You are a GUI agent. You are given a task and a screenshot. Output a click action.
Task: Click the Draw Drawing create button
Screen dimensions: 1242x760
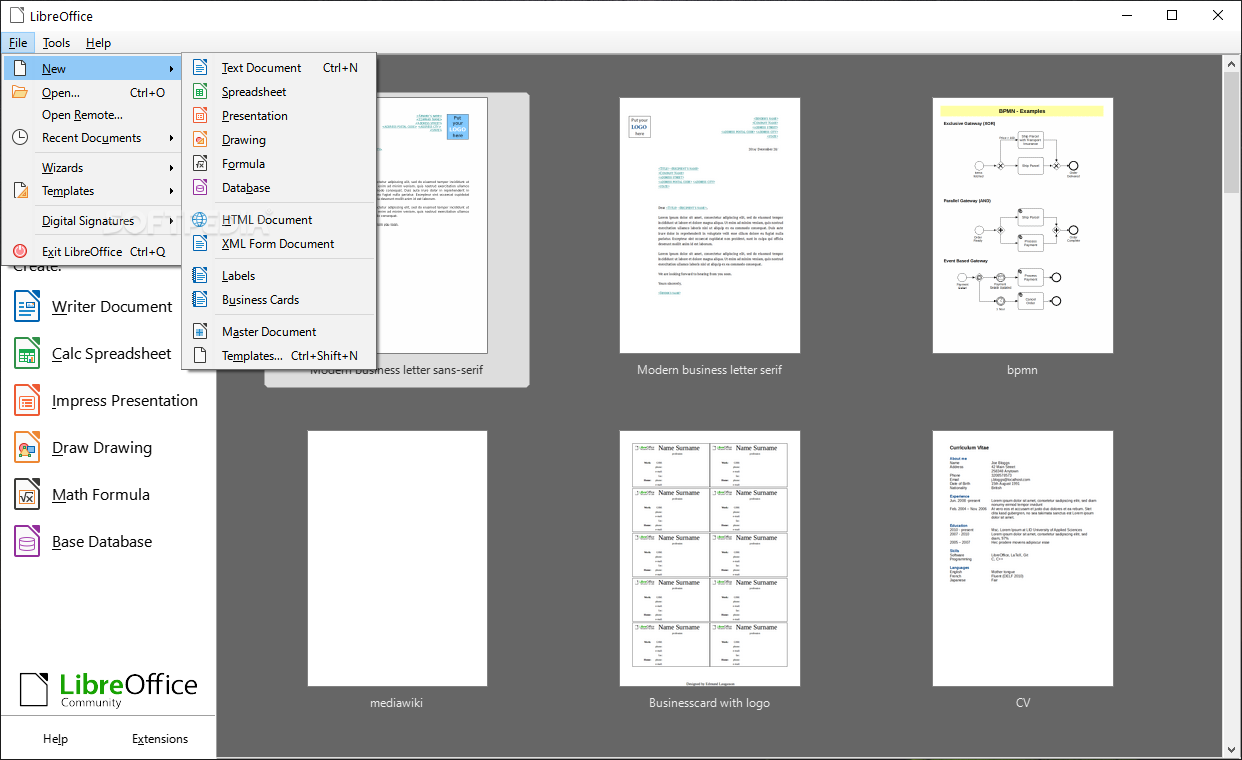coord(106,448)
